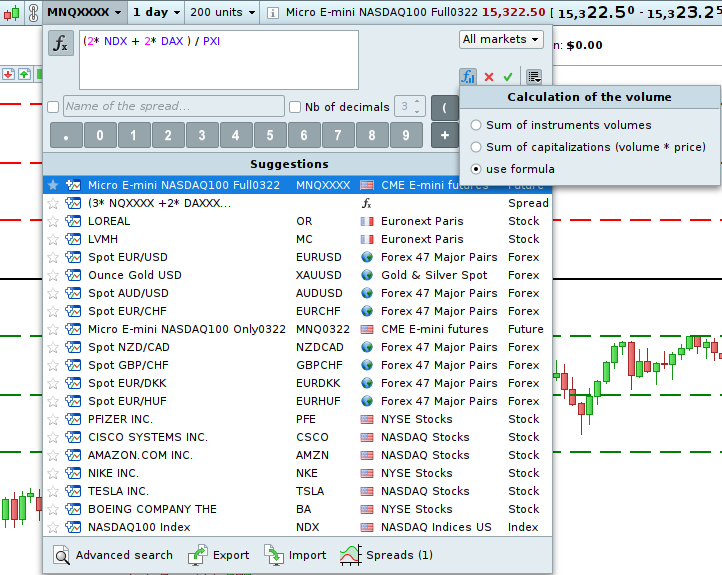Open the list options icon next to checkmark
Image resolution: width=722 pixels, height=575 pixels.
click(534, 76)
